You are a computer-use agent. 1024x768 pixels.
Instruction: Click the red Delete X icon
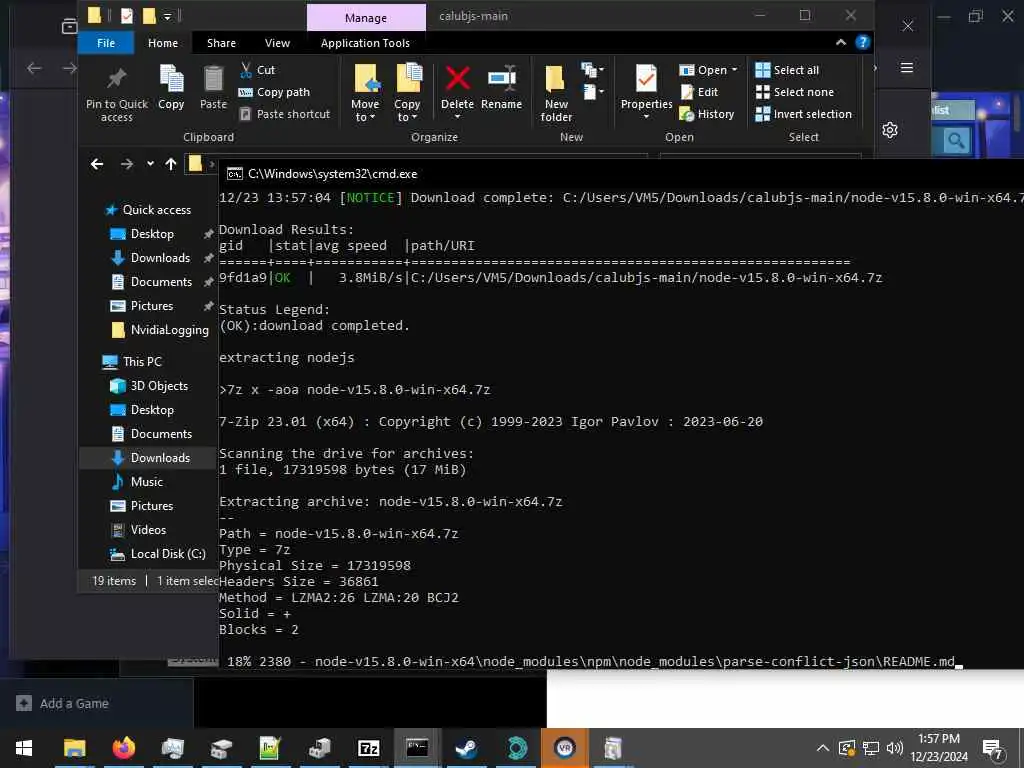point(457,79)
